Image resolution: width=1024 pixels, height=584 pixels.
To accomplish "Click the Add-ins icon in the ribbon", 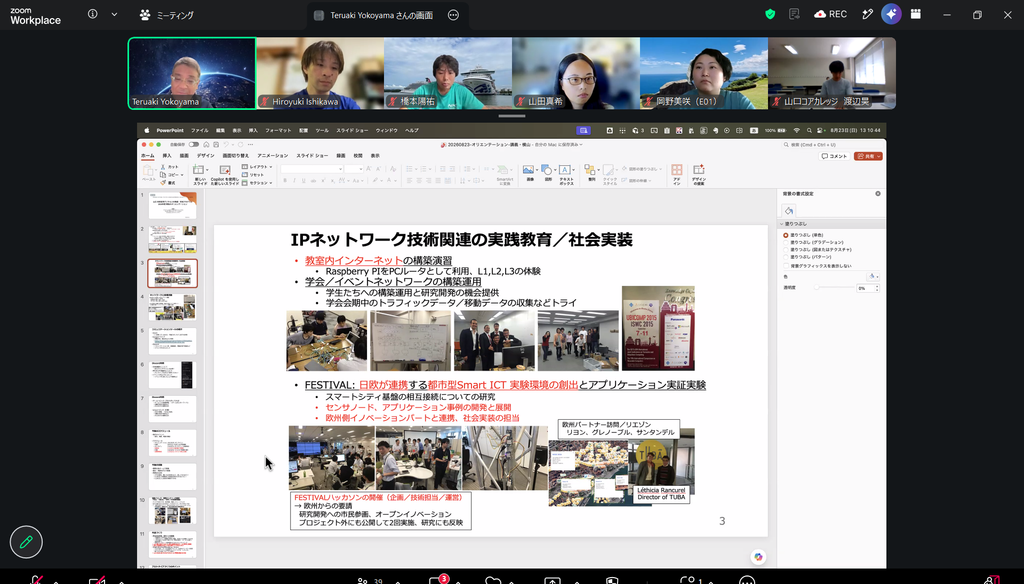I will (x=677, y=170).
